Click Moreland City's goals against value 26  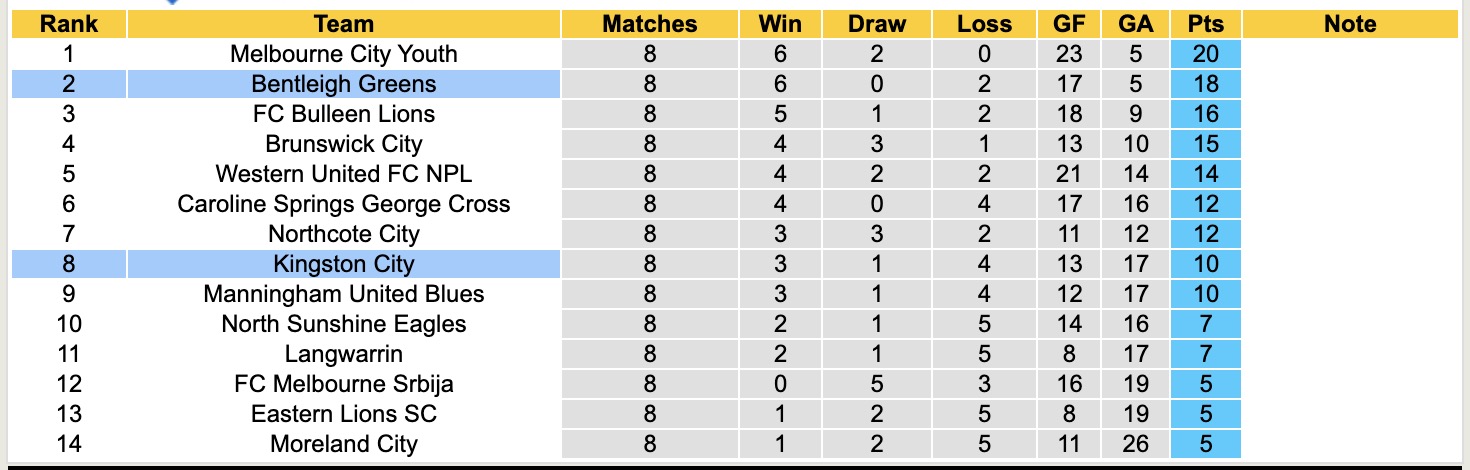[1135, 444]
